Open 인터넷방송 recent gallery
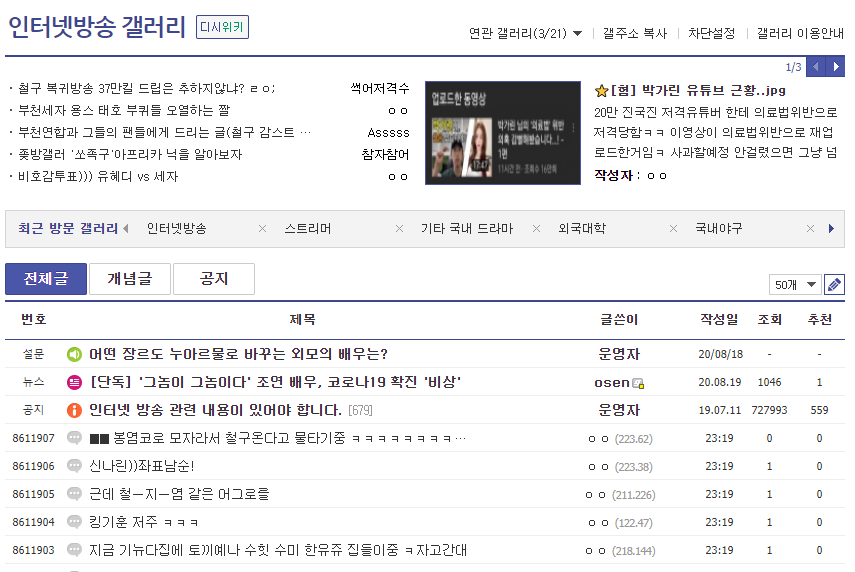This screenshot has width=855, height=572. tap(177, 228)
